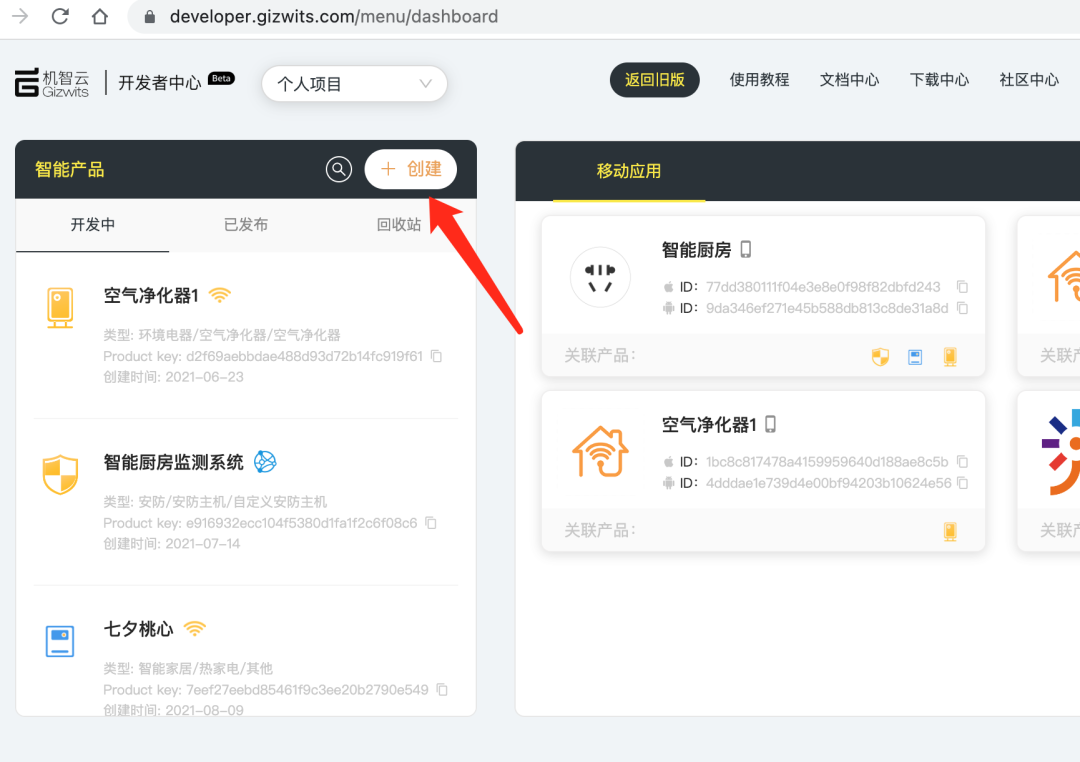Select the 开发中 tab

click(x=92, y=224)
